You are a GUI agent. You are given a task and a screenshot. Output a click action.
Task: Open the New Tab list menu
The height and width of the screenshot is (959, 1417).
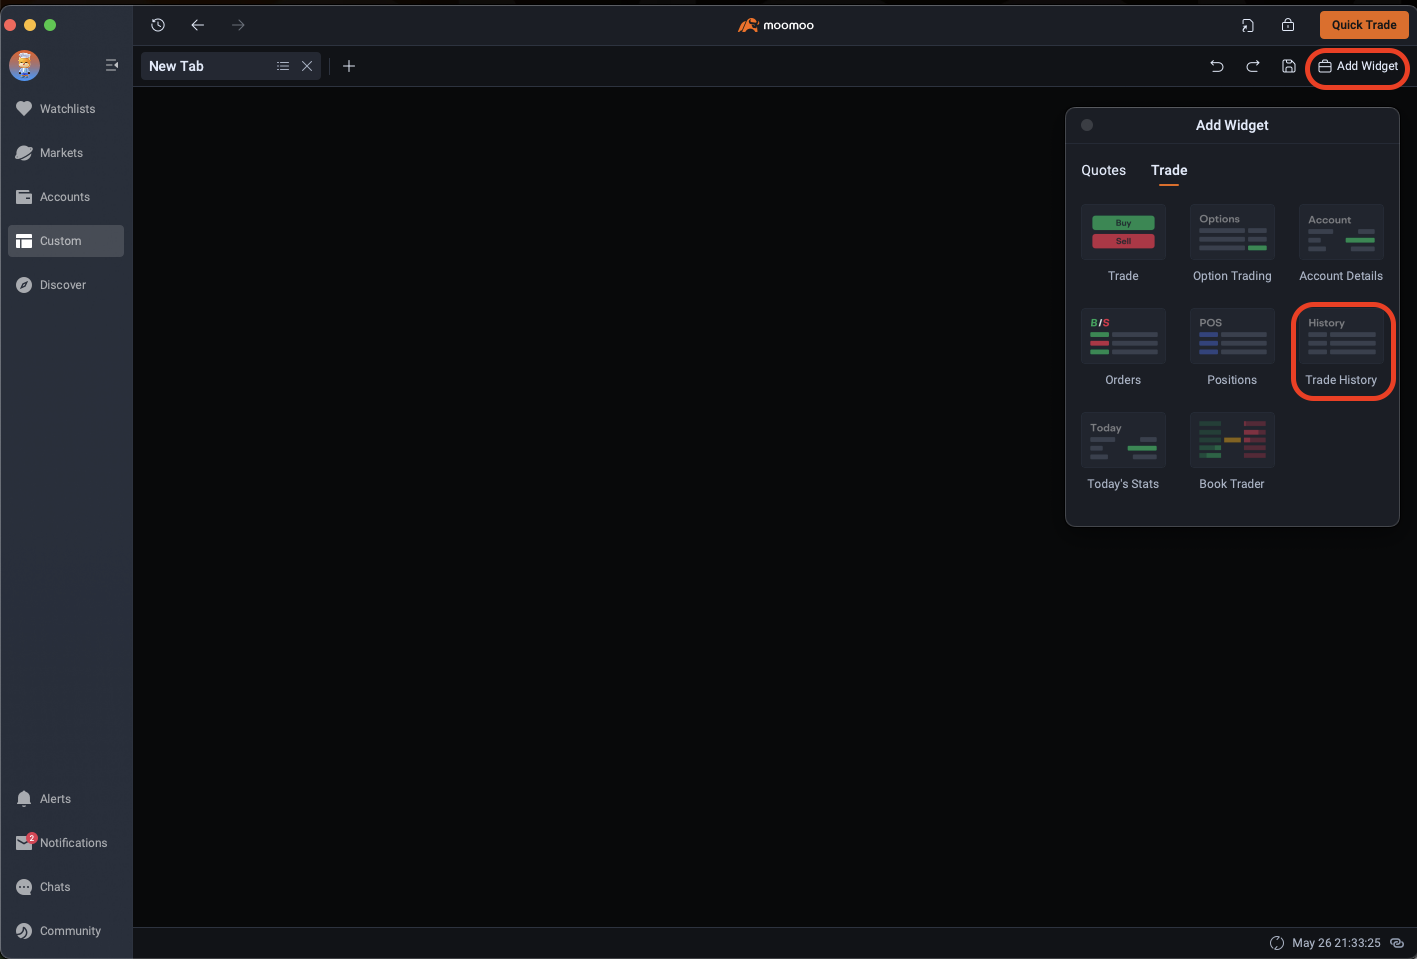(283, 66)
